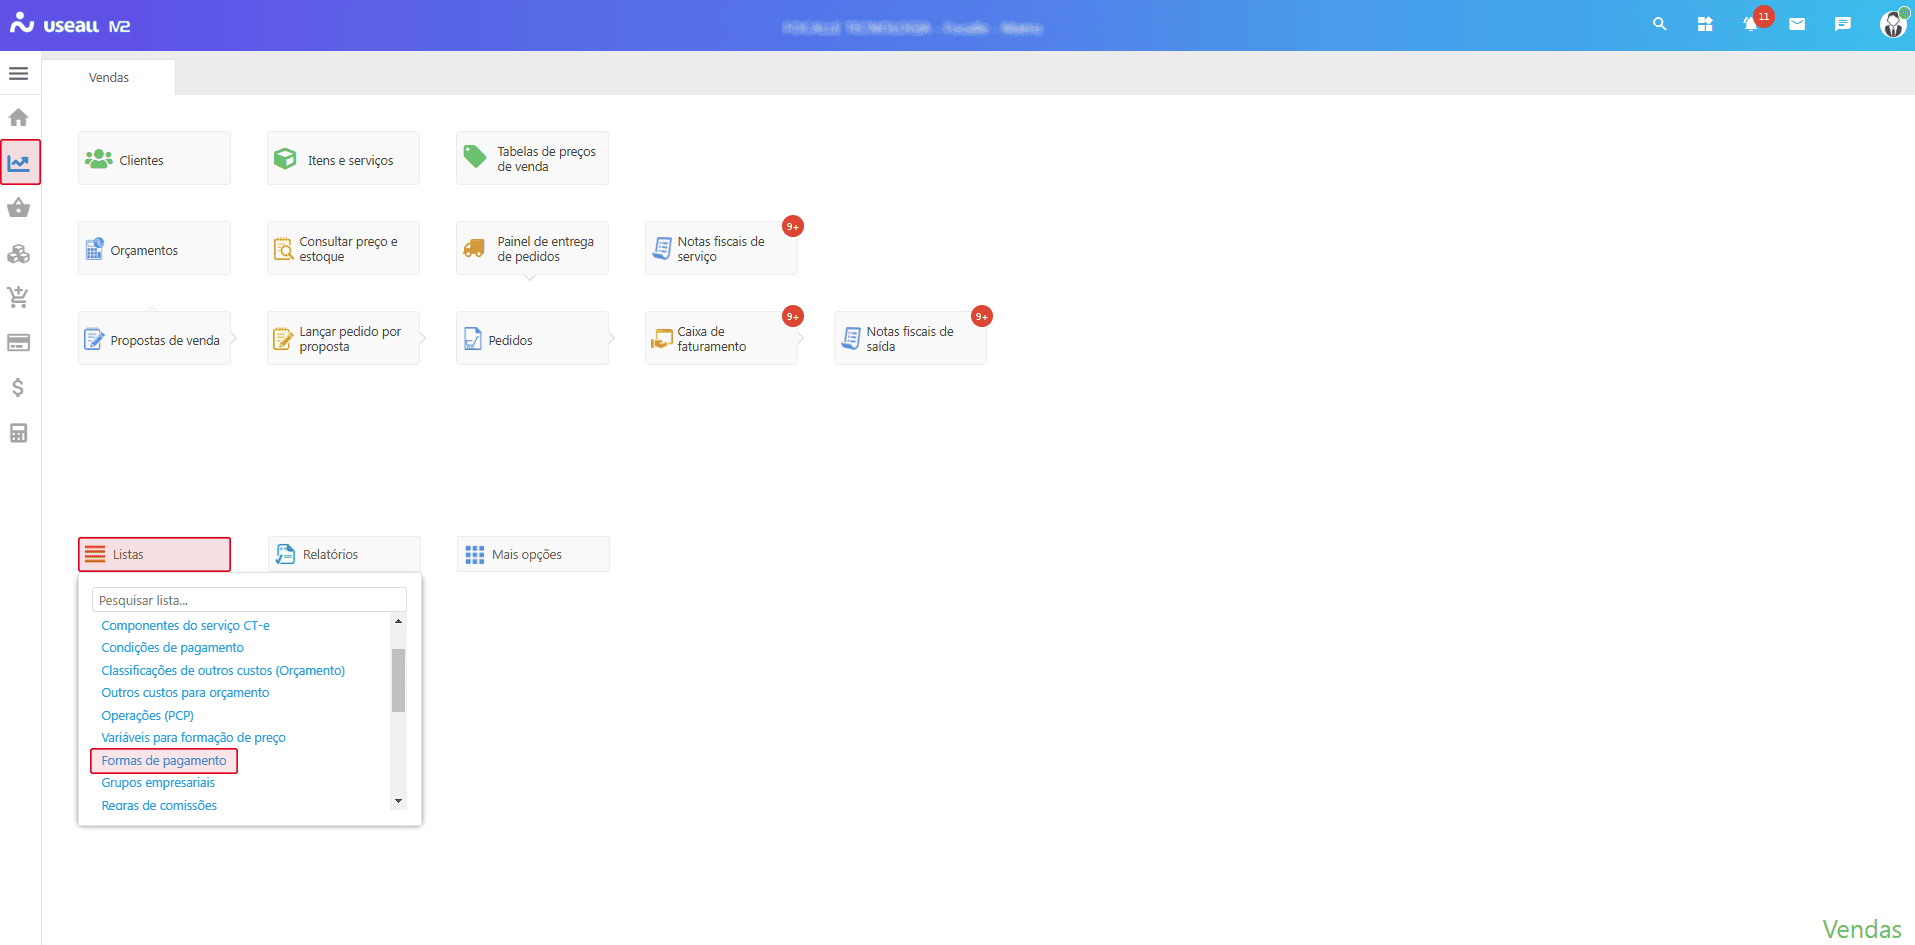Open Notas fiscais de saída

point(909,339)
